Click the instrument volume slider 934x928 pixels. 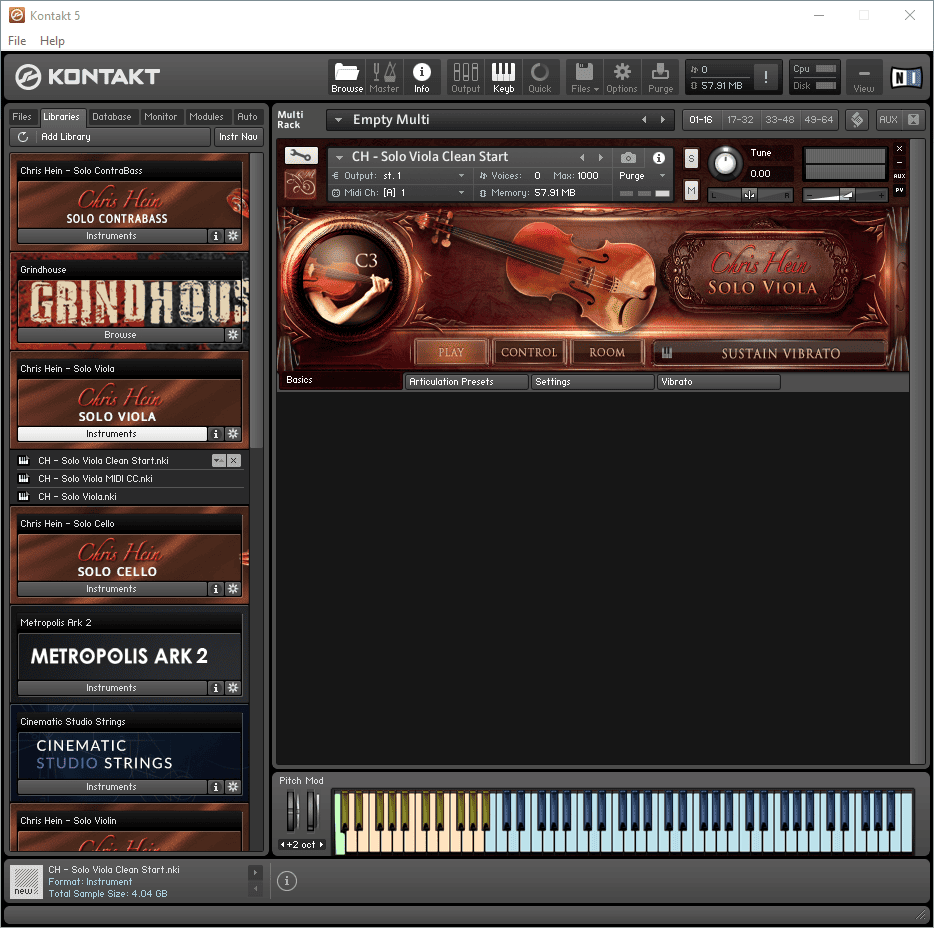[845, 195]
